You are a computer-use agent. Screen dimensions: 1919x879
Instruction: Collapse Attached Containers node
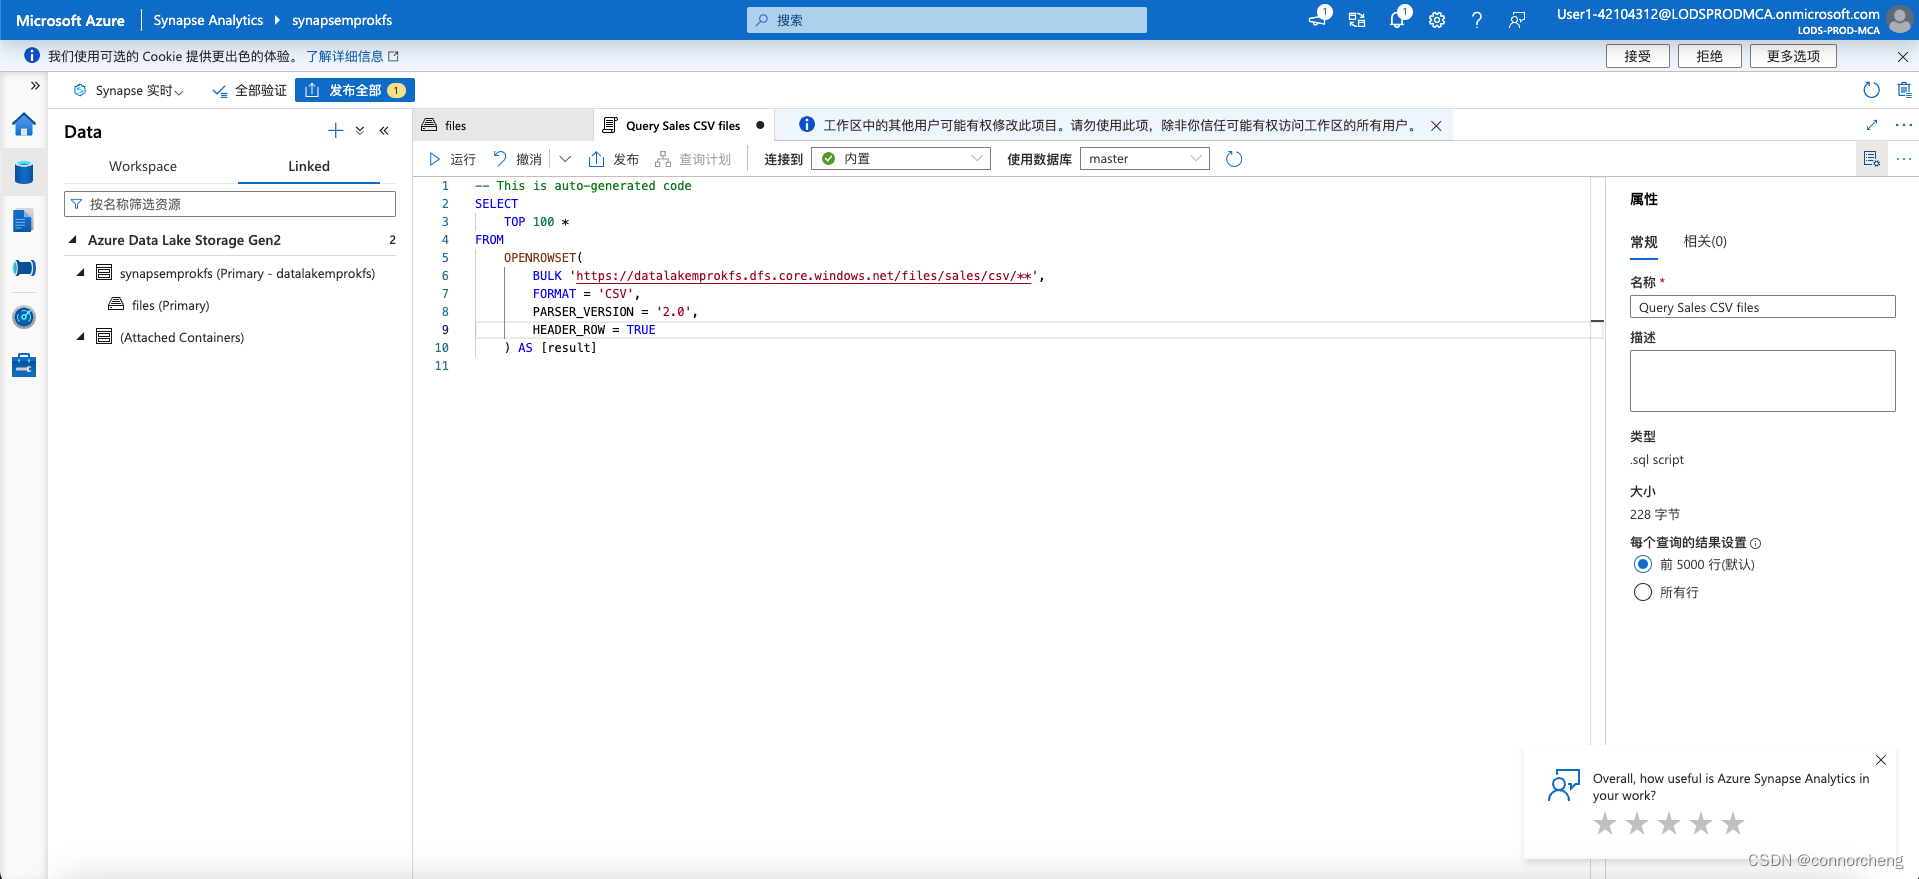pyautogui.click(x=81, y=337)
